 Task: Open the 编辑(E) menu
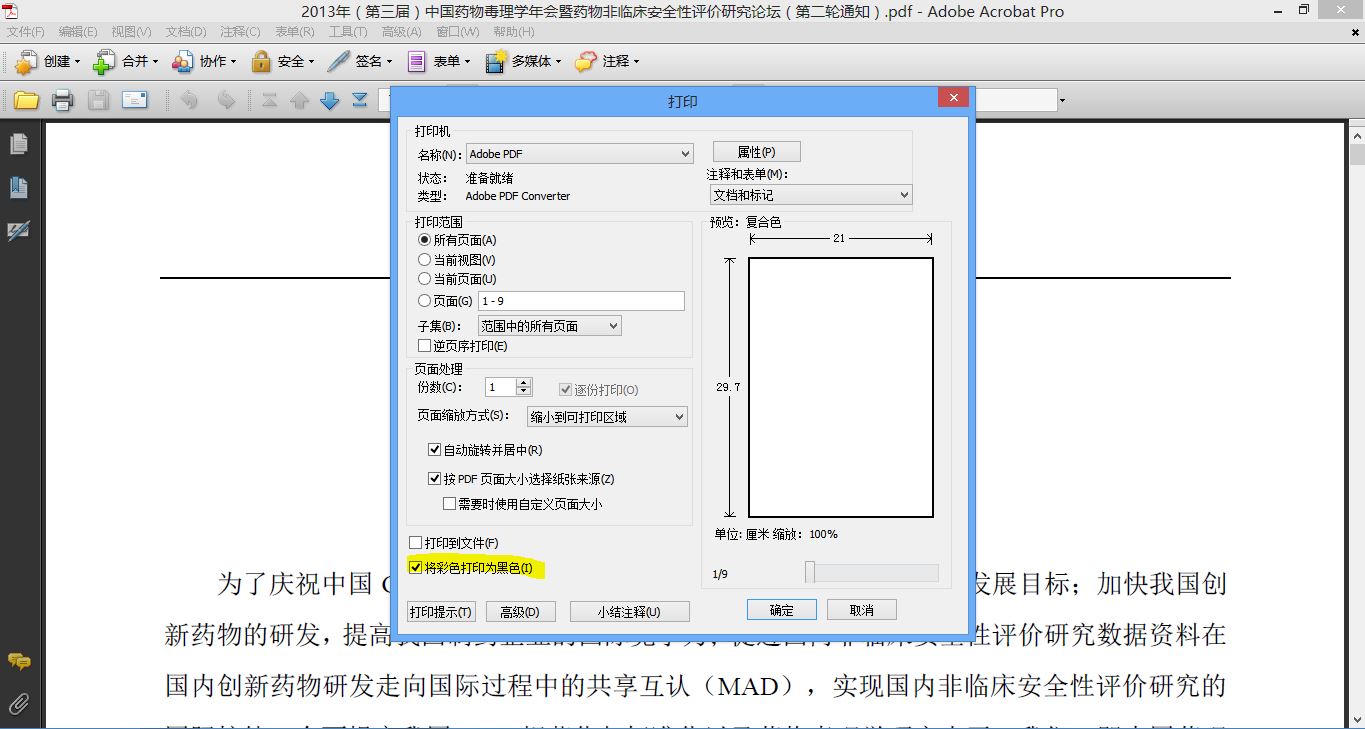[78, 32]
